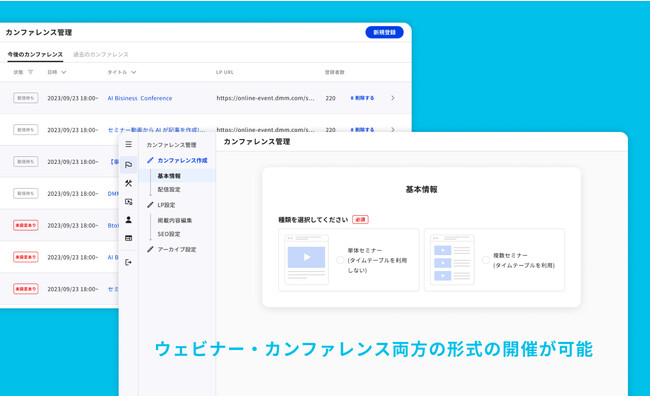Open the table layout icon in sidebar
This screenshot has width=650, height=396.
click(x=129, y=238)
